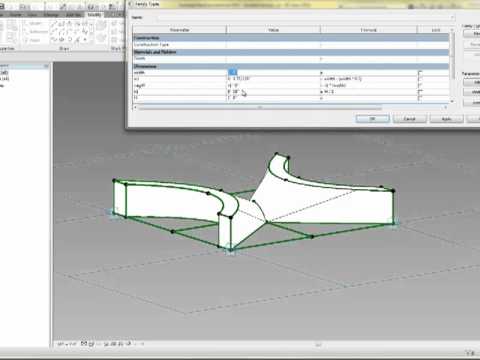Screen dimensions: 480x360
Task: Click the Draw panel title label
Action: [x=64, y=49]
